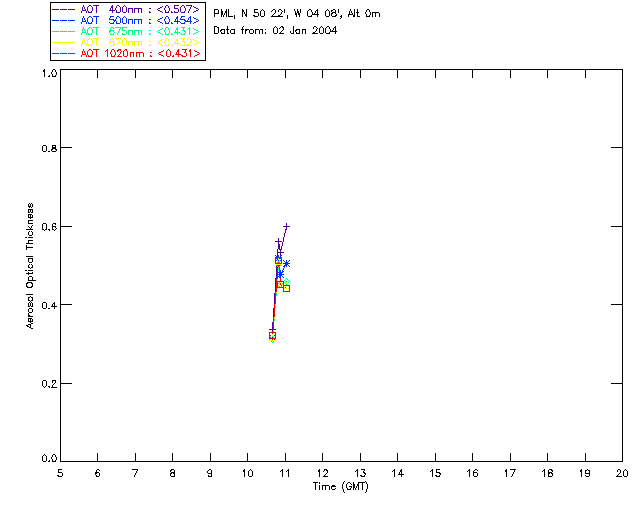Click x-axis tick label 14
This screenshot has width=640, height=512.
[398, 473]
